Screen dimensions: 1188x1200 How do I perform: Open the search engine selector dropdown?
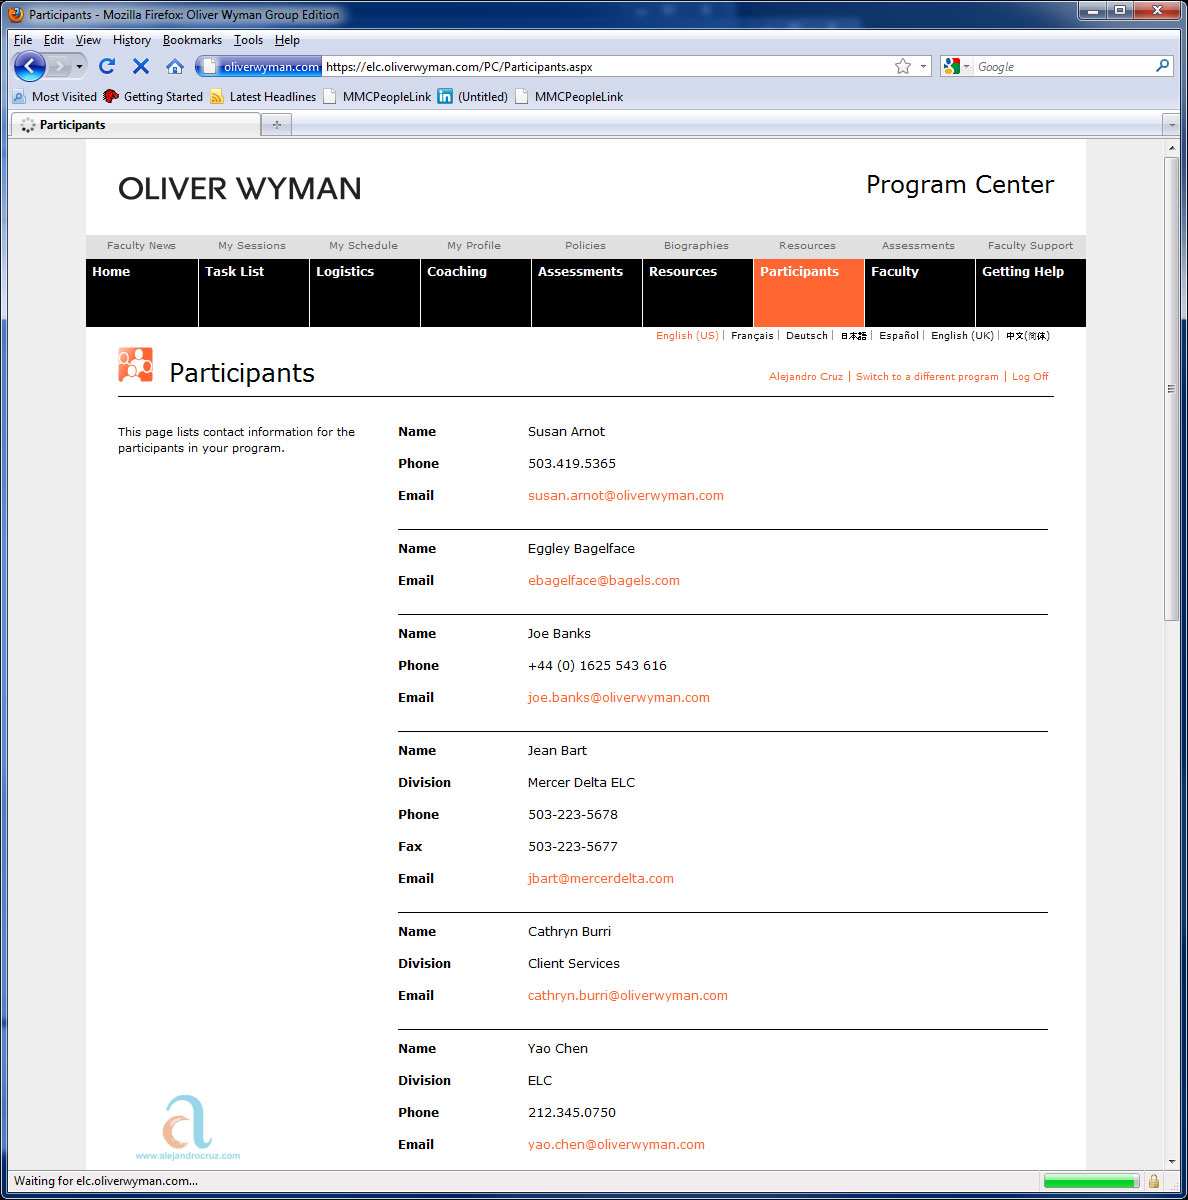966,67
